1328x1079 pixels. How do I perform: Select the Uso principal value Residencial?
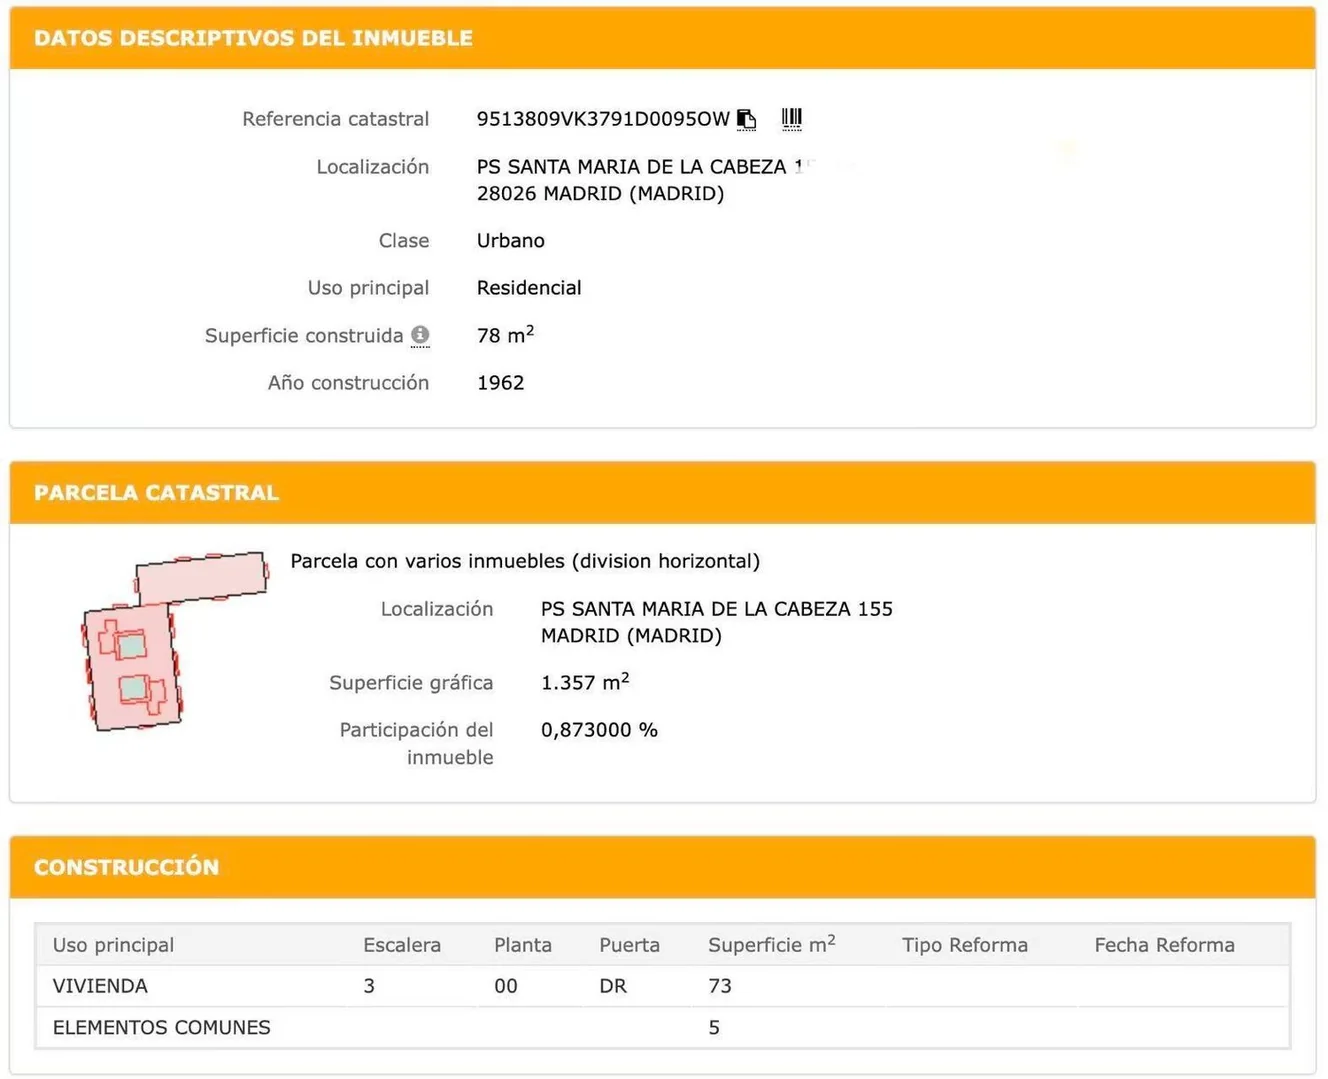point(528,288)
